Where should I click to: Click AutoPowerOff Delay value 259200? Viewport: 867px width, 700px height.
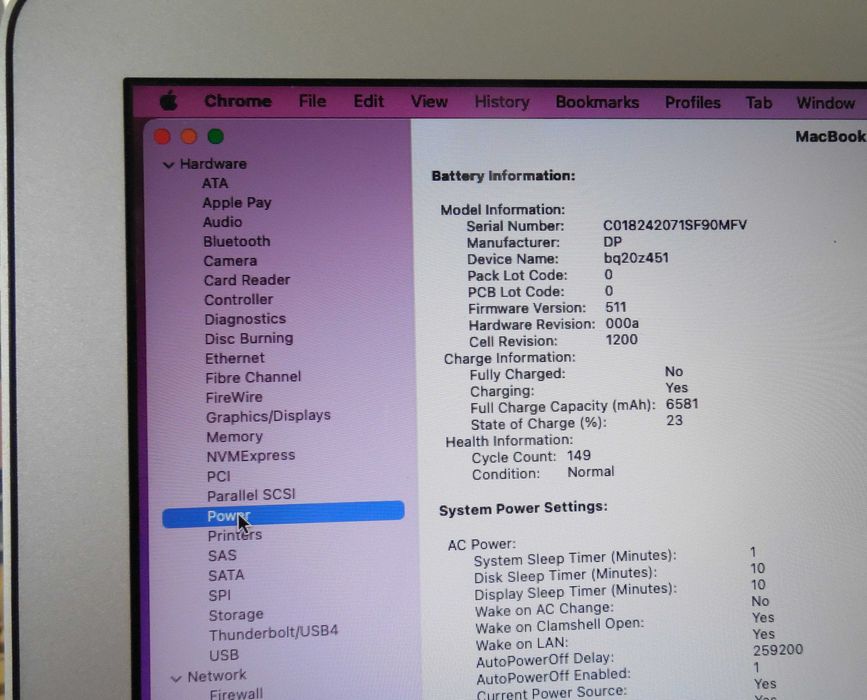[x=778, y=650]
